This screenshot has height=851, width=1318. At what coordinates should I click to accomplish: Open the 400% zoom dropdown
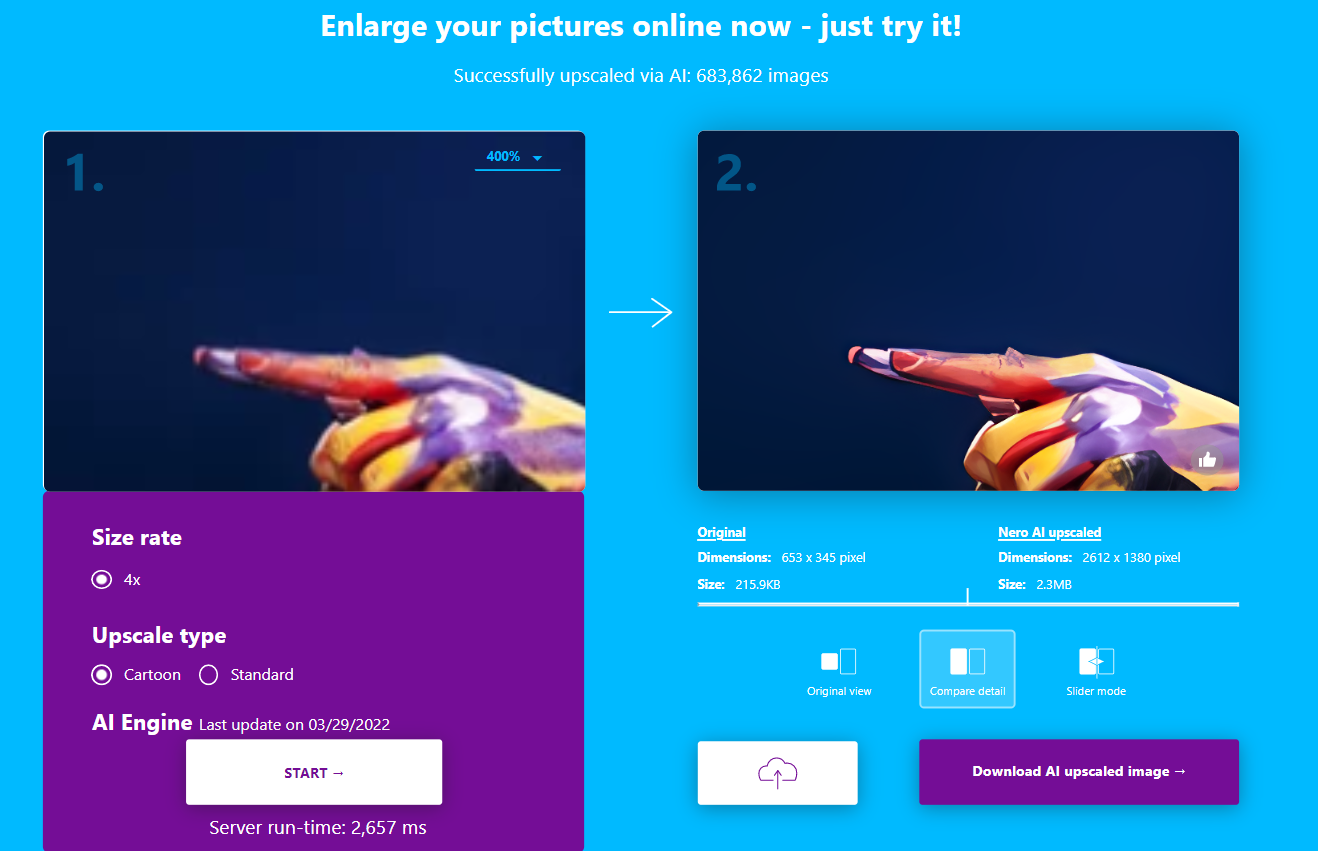517,157
